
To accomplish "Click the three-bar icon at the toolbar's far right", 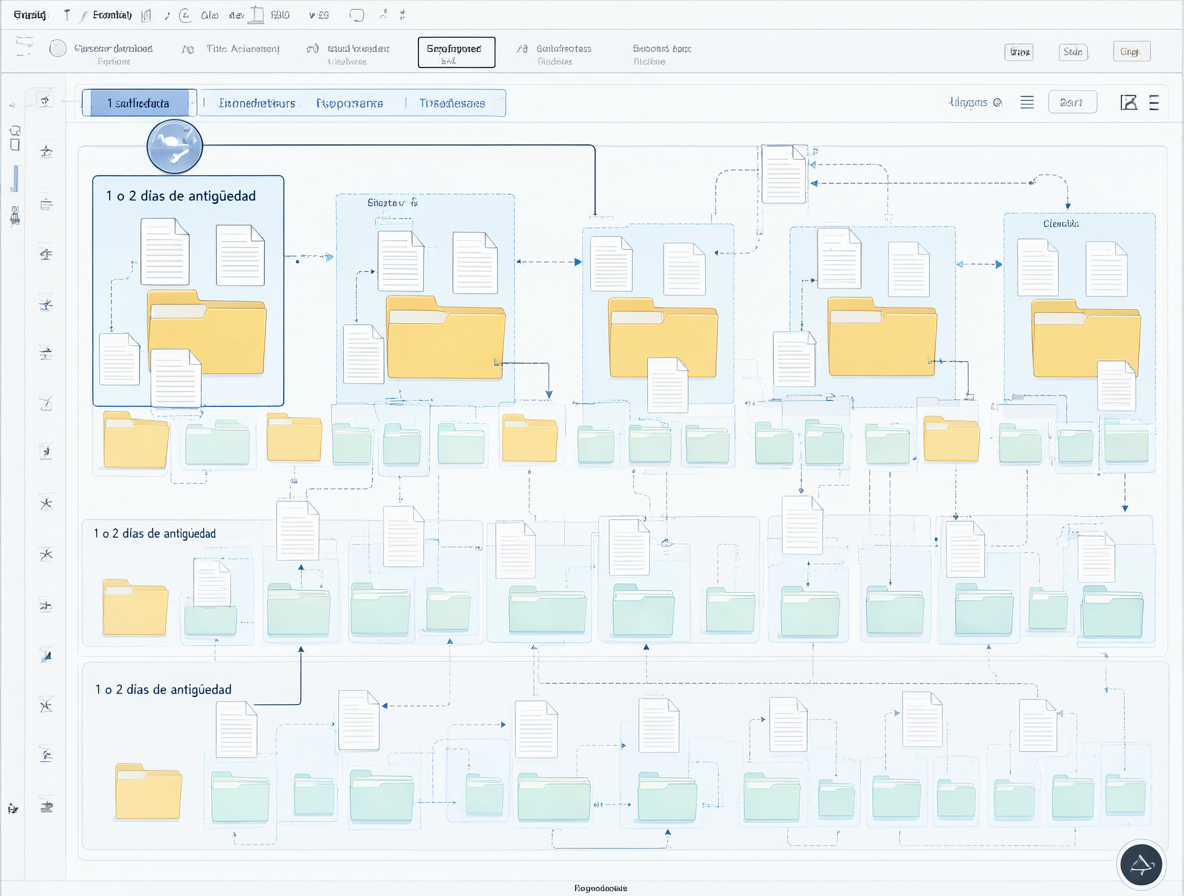I will click(x=1154, y=103).
